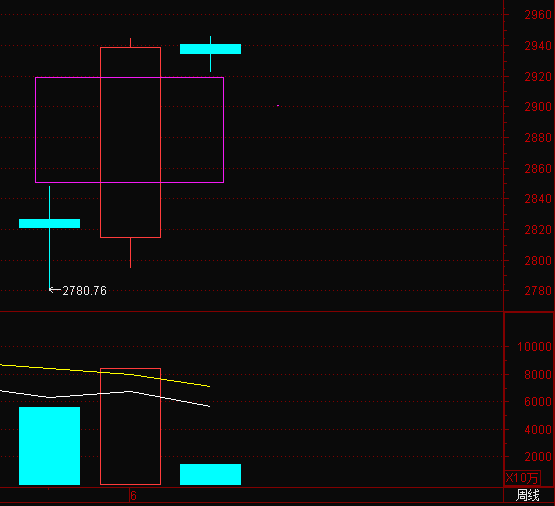Click the 2780 price axis label
The width and height of the screenshot is (555, 506).
(538, 291)
